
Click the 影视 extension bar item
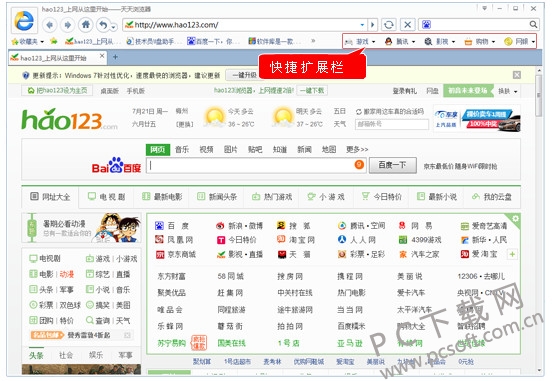441,42
